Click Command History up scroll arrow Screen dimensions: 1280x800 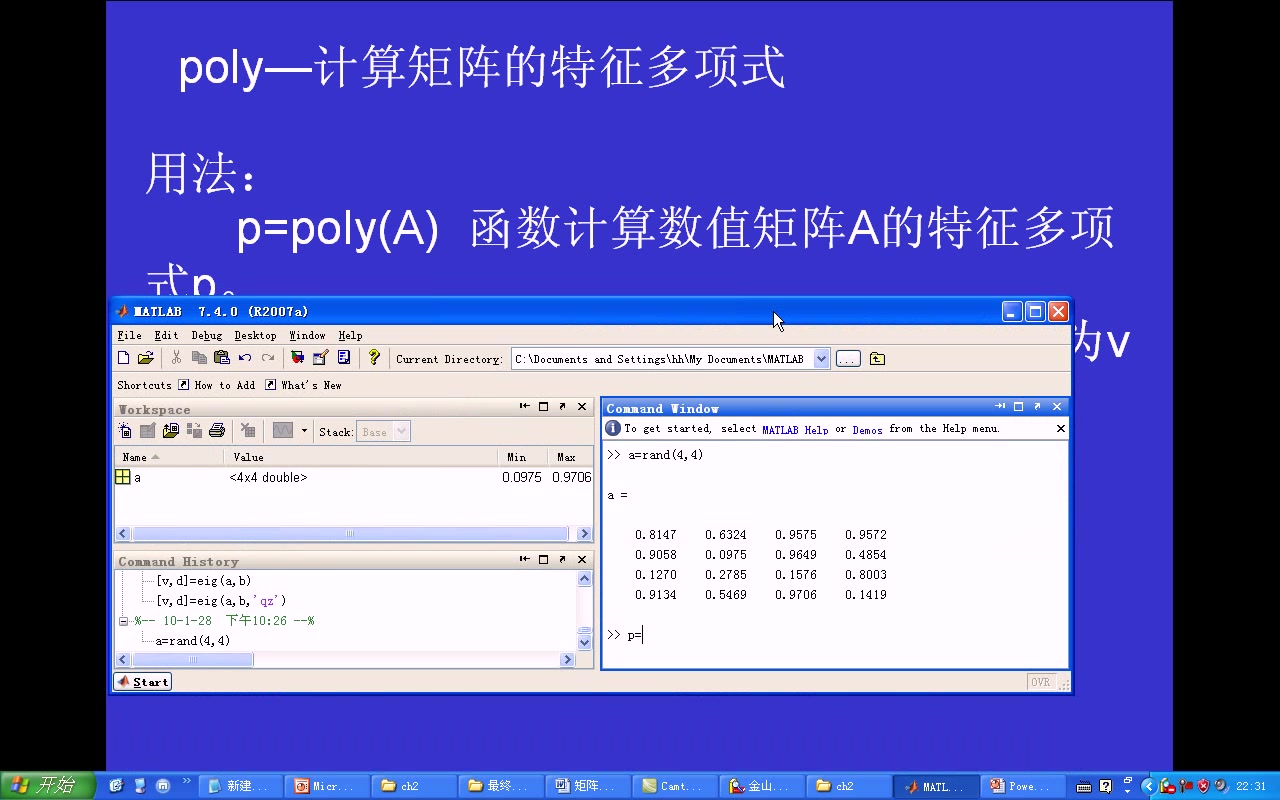(585, 579)
